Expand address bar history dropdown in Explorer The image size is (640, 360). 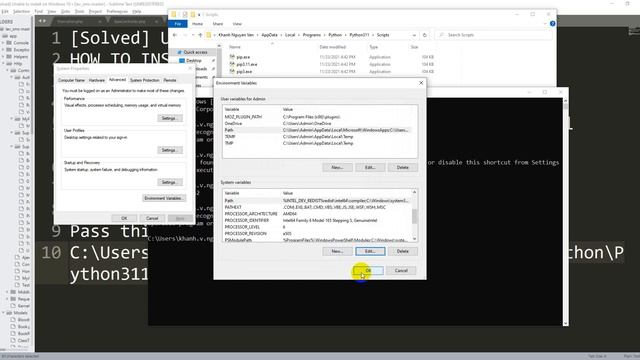pyautogui.click(x=414, y=35)
